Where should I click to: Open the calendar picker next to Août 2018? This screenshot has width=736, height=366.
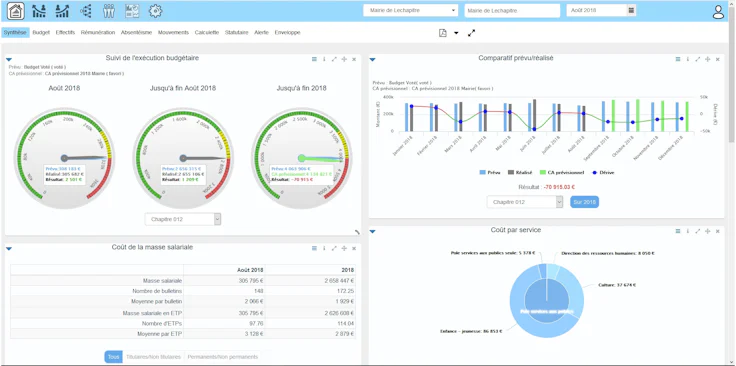[631, 10]
